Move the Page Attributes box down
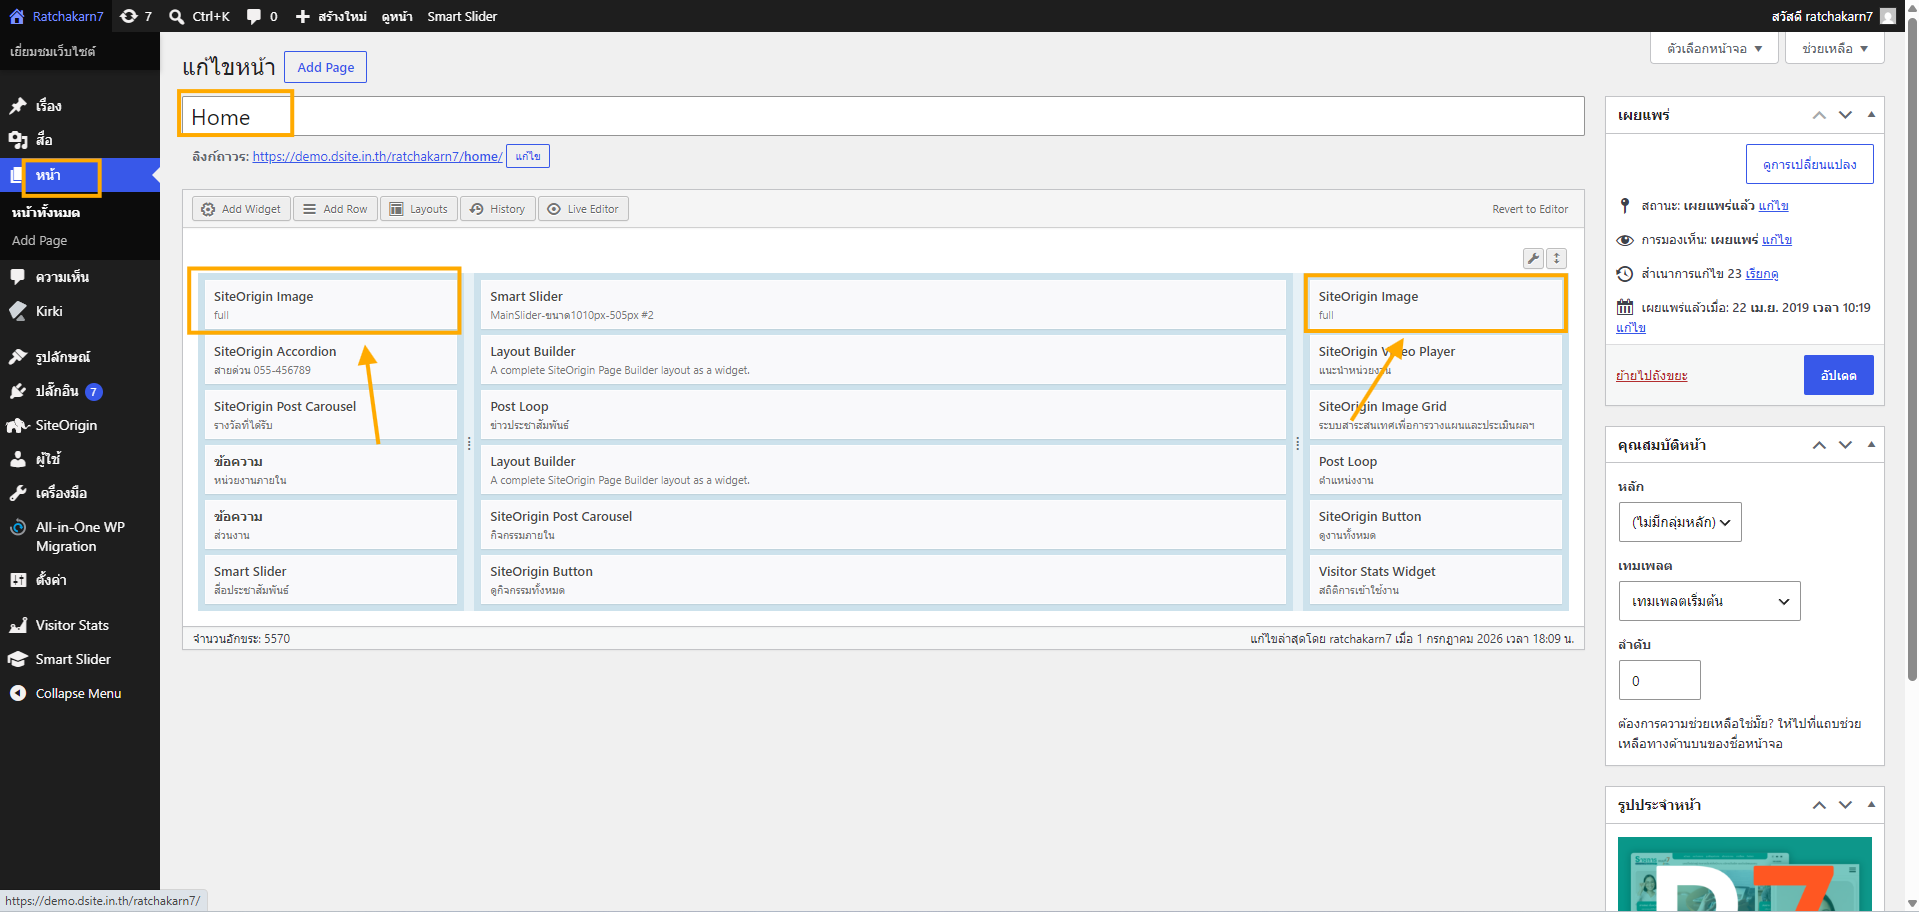Screen dimensions: 1919x912 click(1845, 445)
